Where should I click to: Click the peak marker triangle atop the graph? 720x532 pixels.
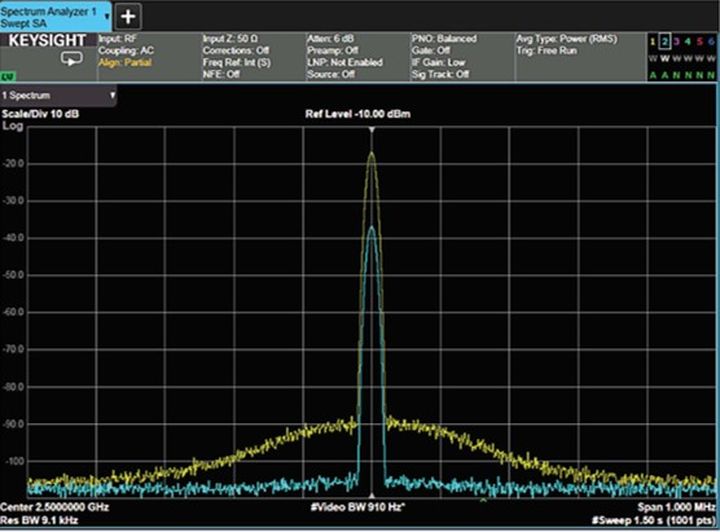[372, 131]
